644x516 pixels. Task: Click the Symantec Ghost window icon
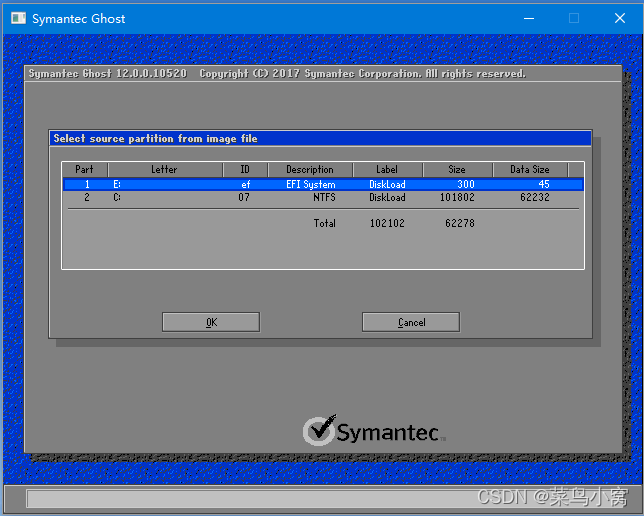pos(18,18)
